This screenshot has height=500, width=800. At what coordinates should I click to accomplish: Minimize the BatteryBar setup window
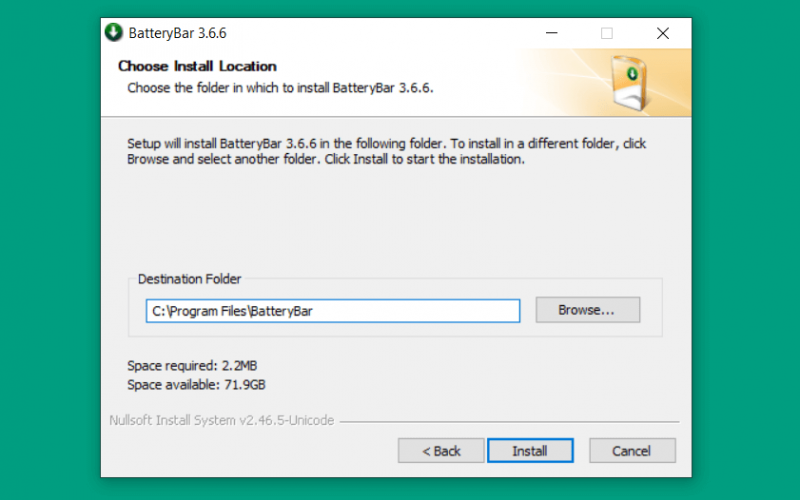coord(552,33)
